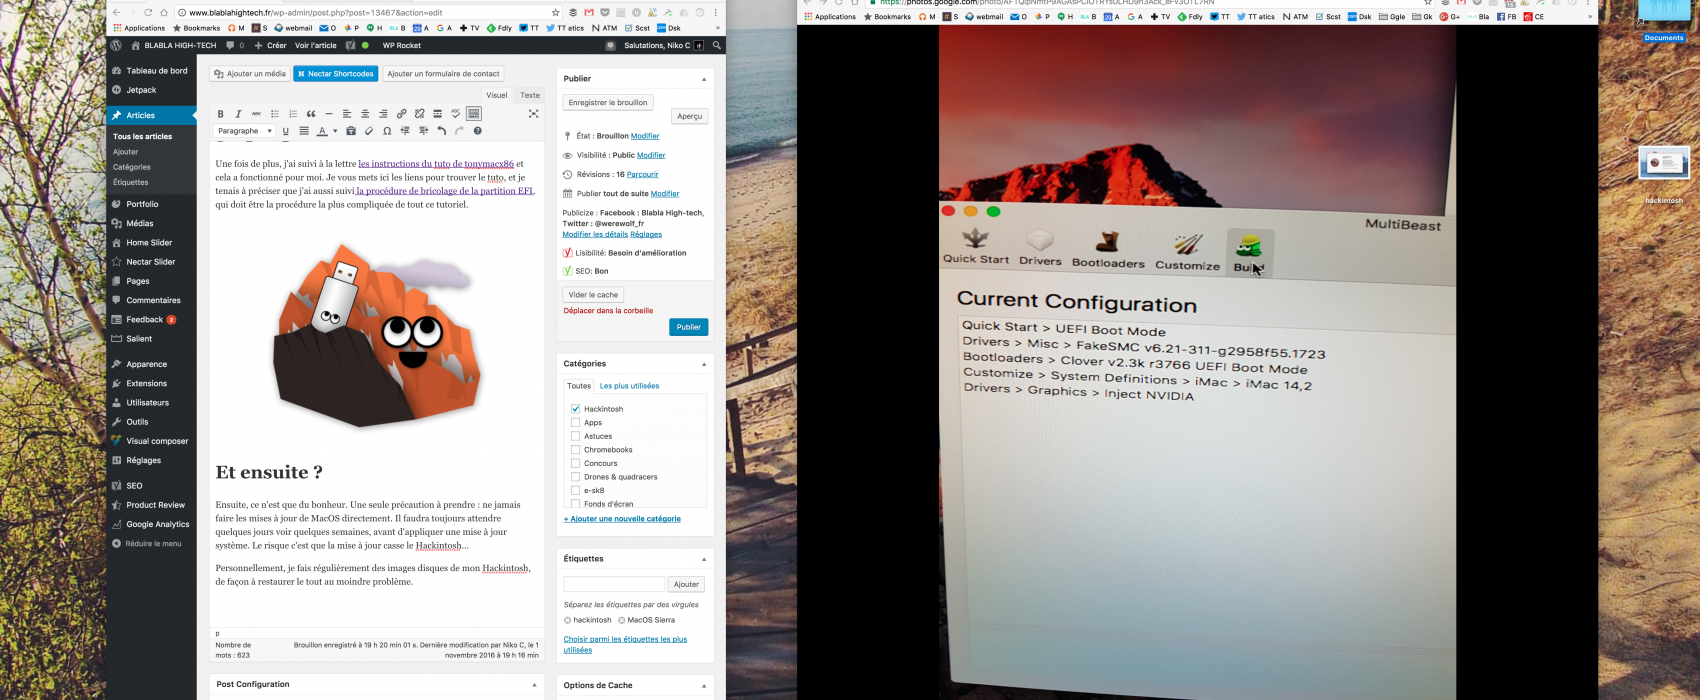This screenshot has height=700, width=1700.
Task: Insert or edit a link
Action: pyautogui.click(x=401, y=114)
